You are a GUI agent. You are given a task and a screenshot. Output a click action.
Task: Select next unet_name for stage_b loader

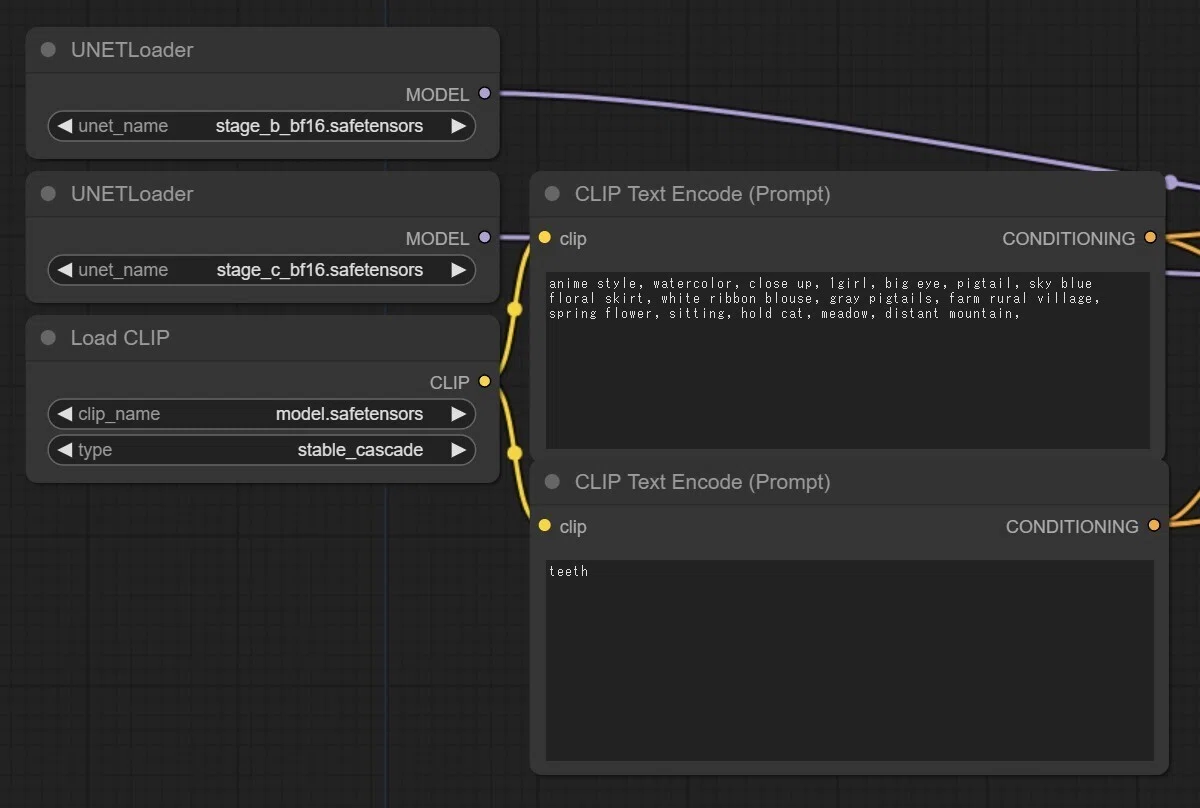(x=458, y=126)
